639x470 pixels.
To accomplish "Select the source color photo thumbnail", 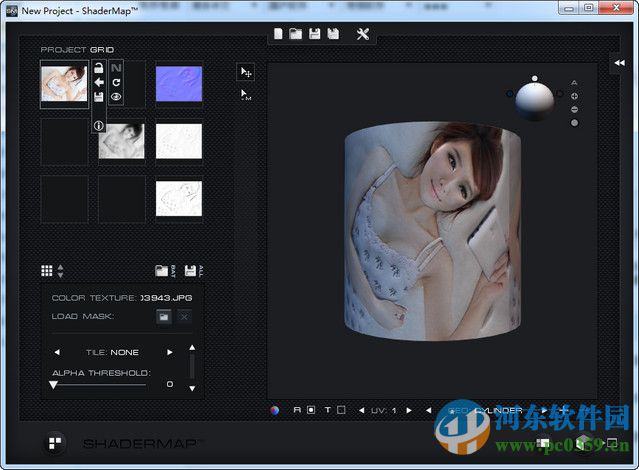I will coord(64,84).
